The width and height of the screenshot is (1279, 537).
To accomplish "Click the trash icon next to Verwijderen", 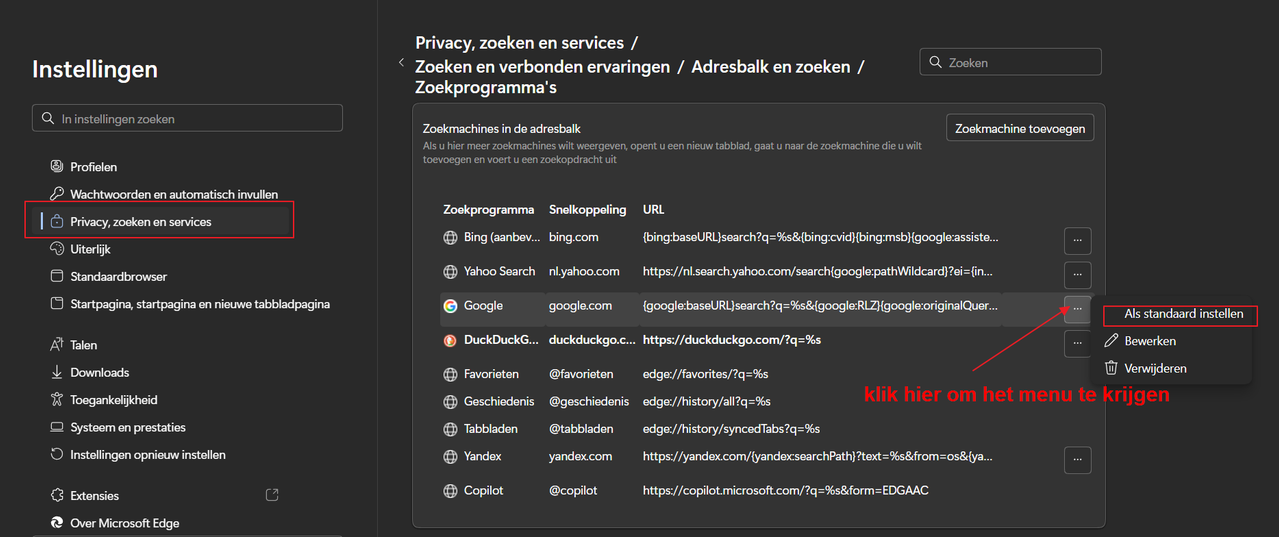I will pos(1110,368).
